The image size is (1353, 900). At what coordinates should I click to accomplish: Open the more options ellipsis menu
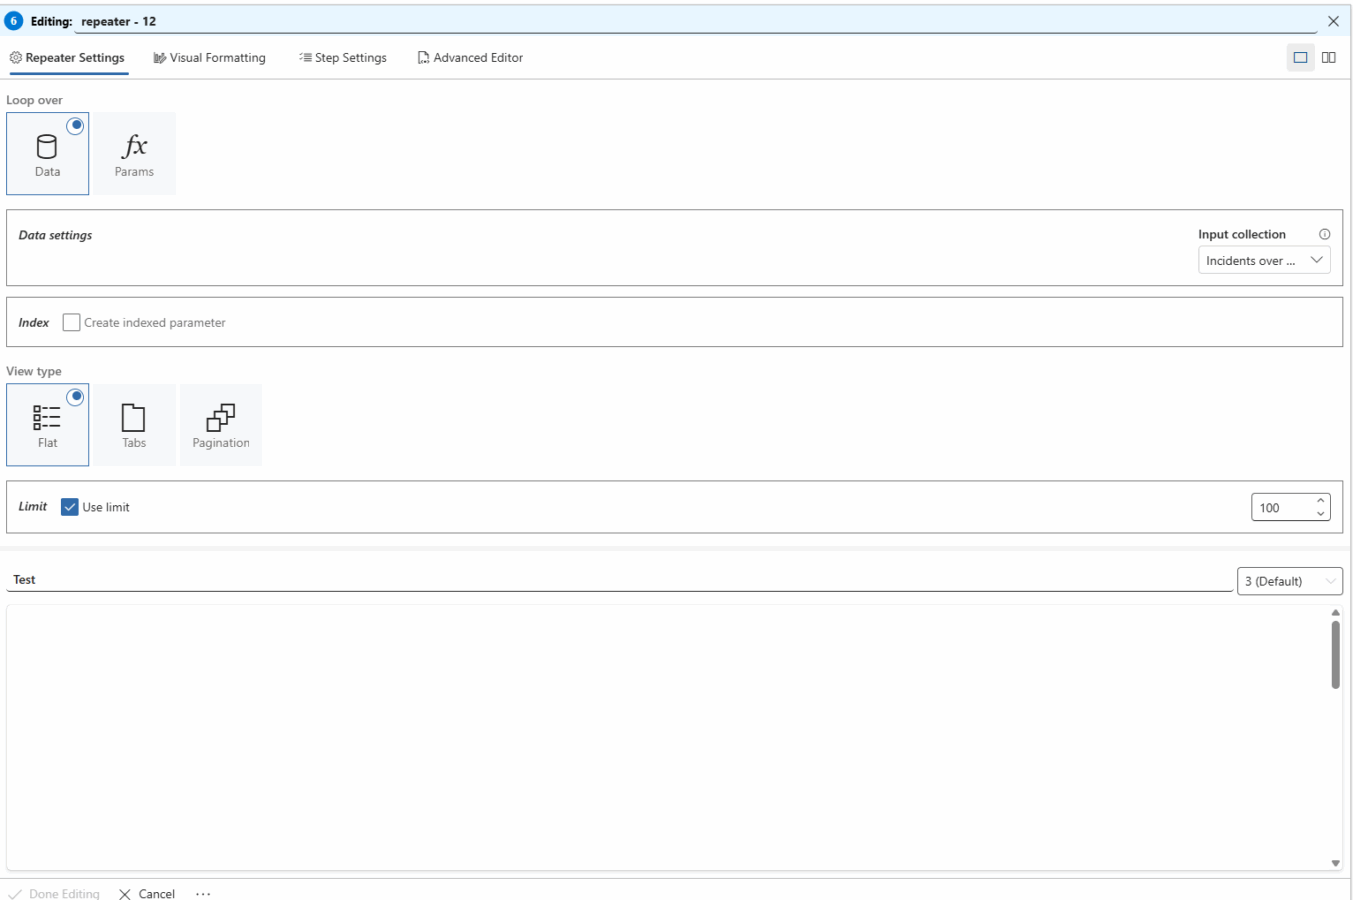tap(203, 893)
